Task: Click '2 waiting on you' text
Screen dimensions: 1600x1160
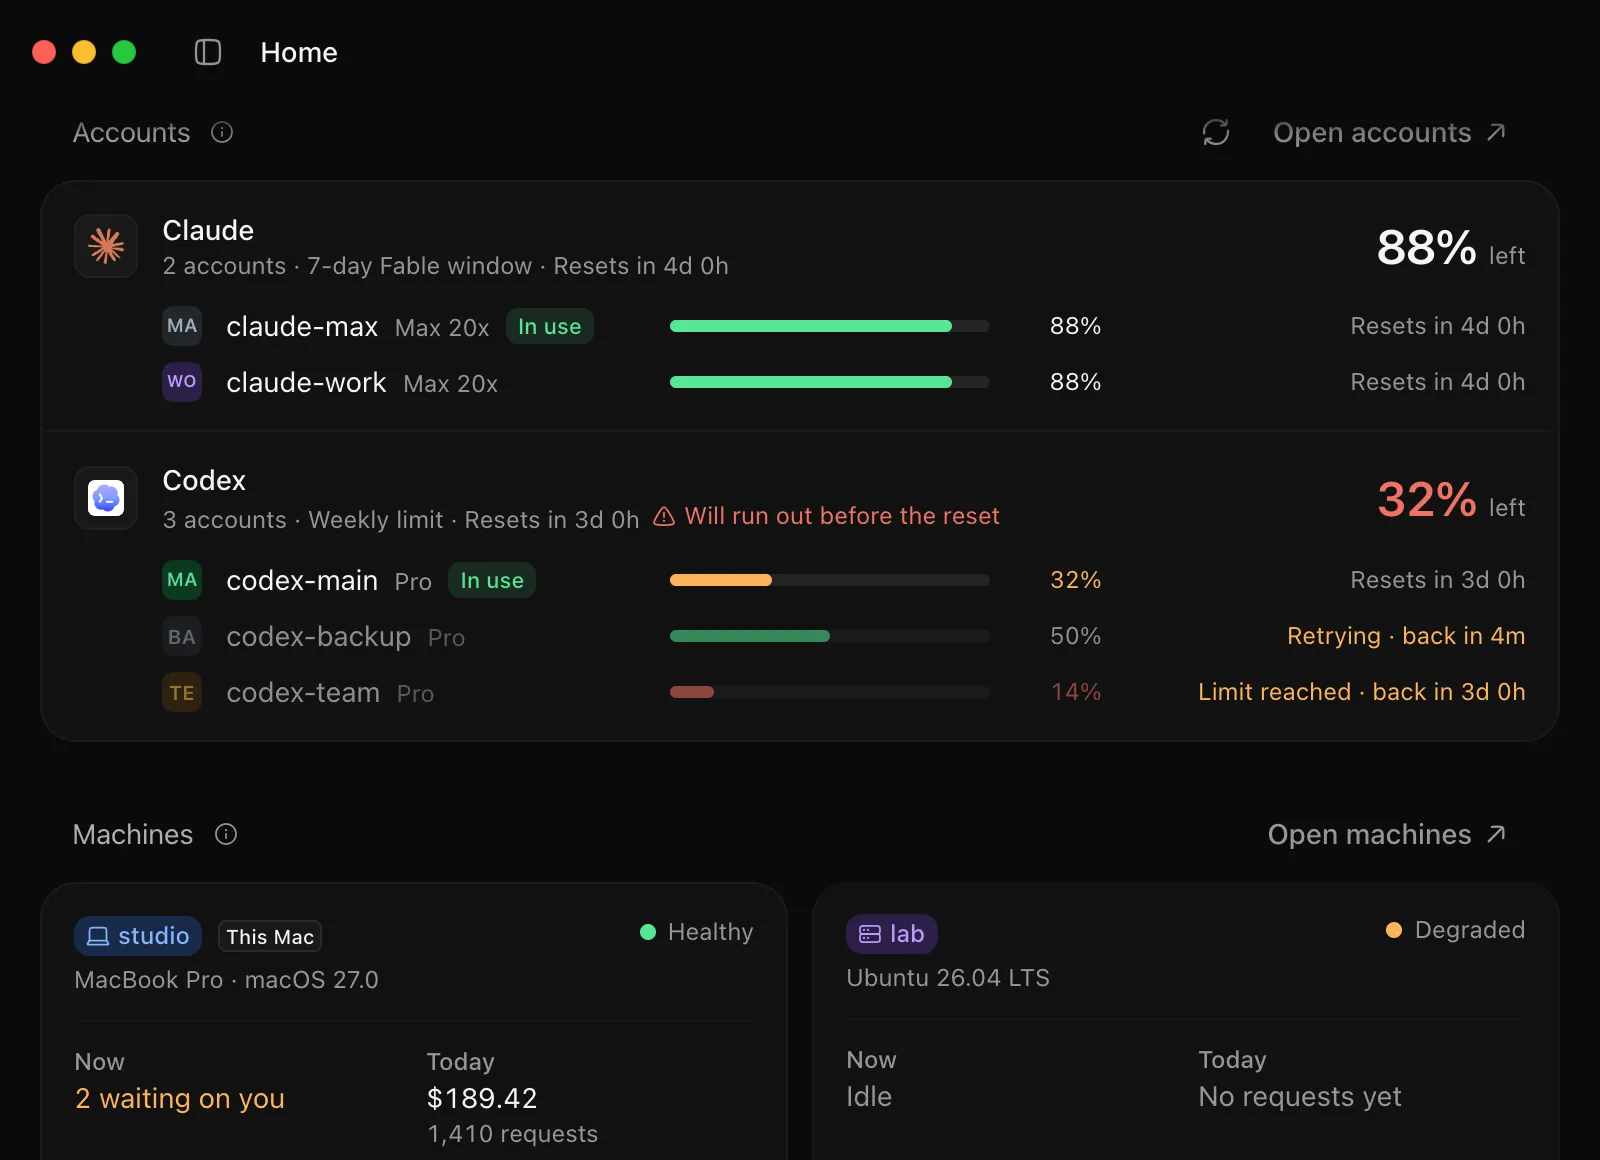Action: 180,1098
